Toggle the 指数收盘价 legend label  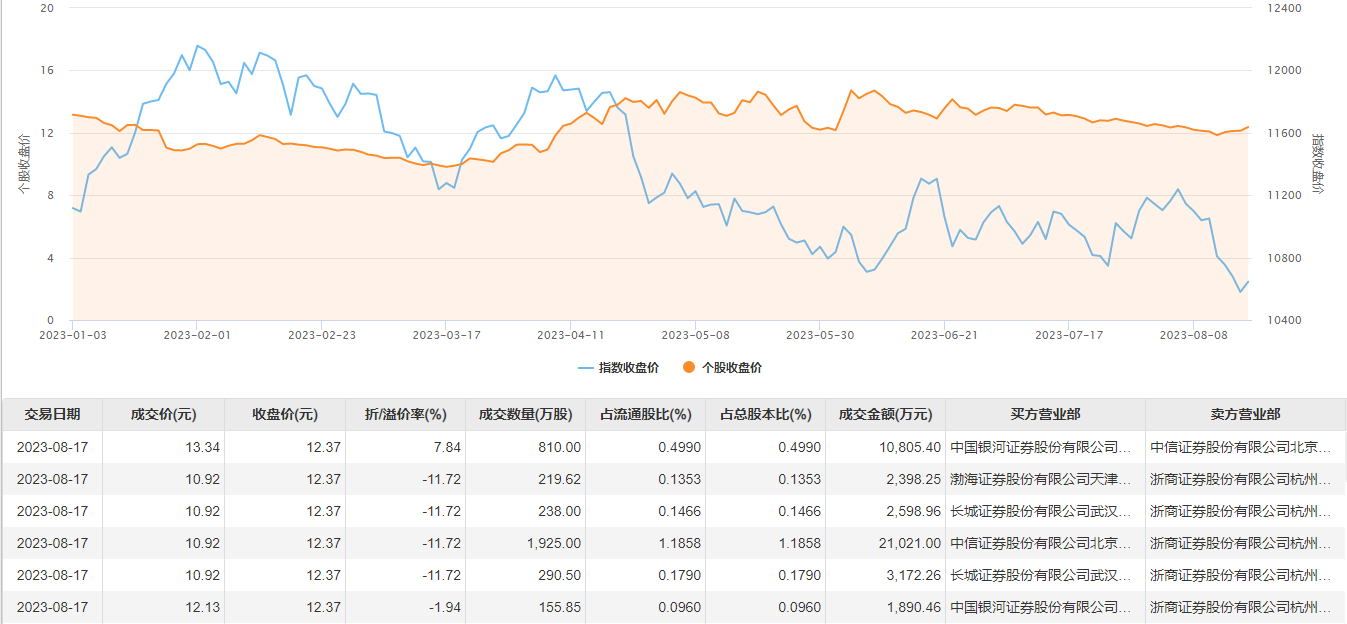click(628, 368)
